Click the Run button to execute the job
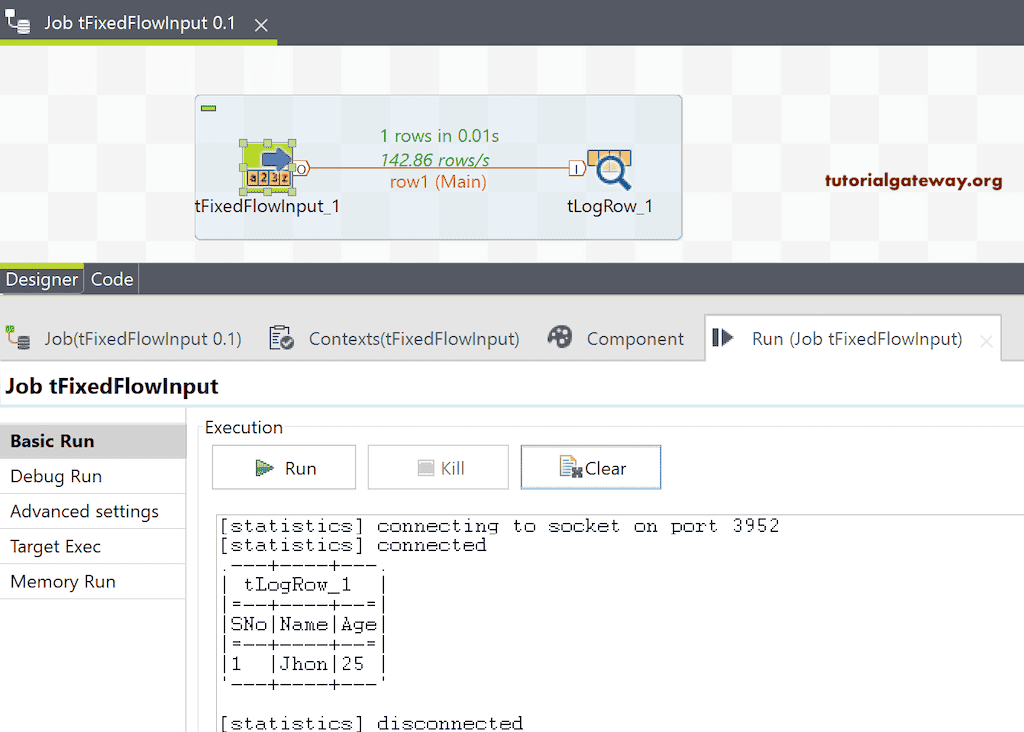The height and width of the screenshot is (732, 1024). [283, 466]
